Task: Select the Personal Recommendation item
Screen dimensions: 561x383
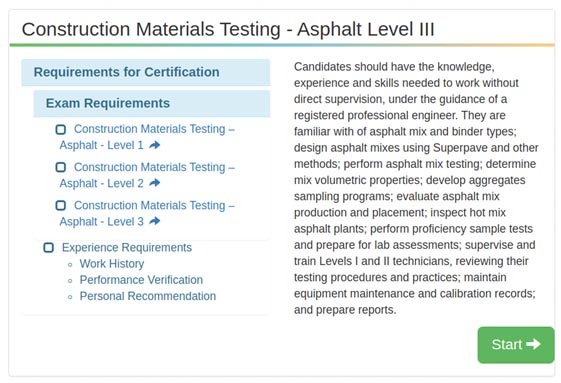Action: (x=148, y=296)
